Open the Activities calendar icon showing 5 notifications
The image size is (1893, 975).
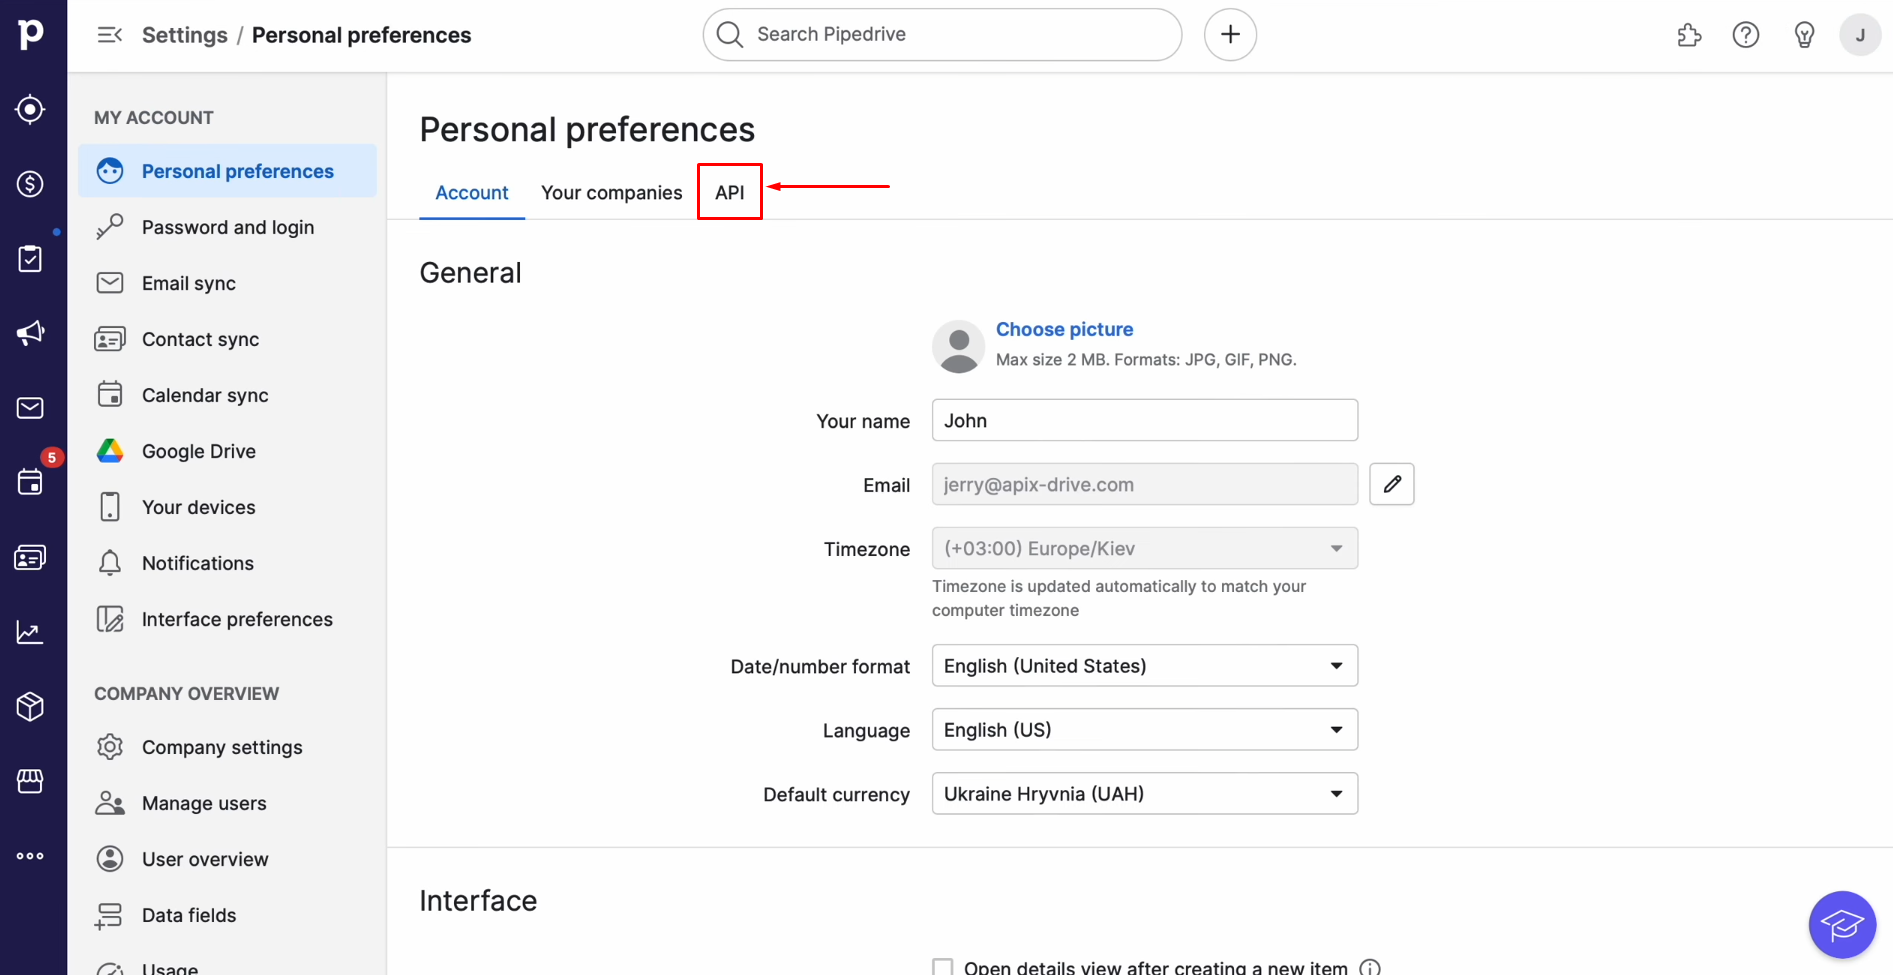(x=30, y=481)
